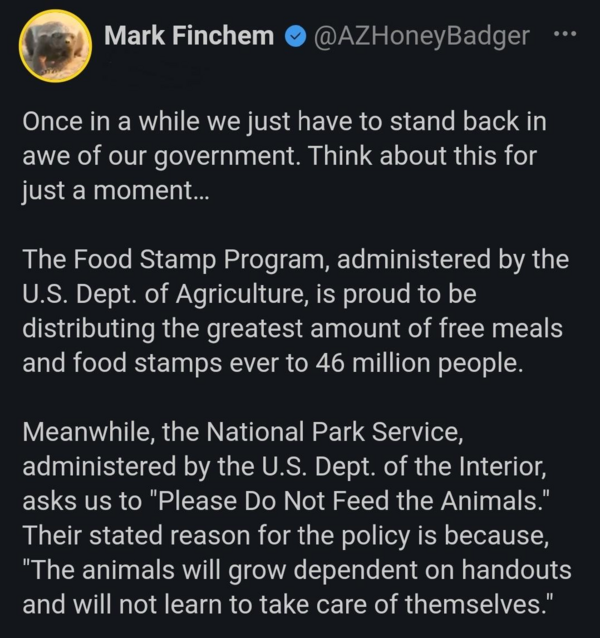Open the @AZHoneyBadger handle link
The image size is (600, 638).
coord(421,37)
